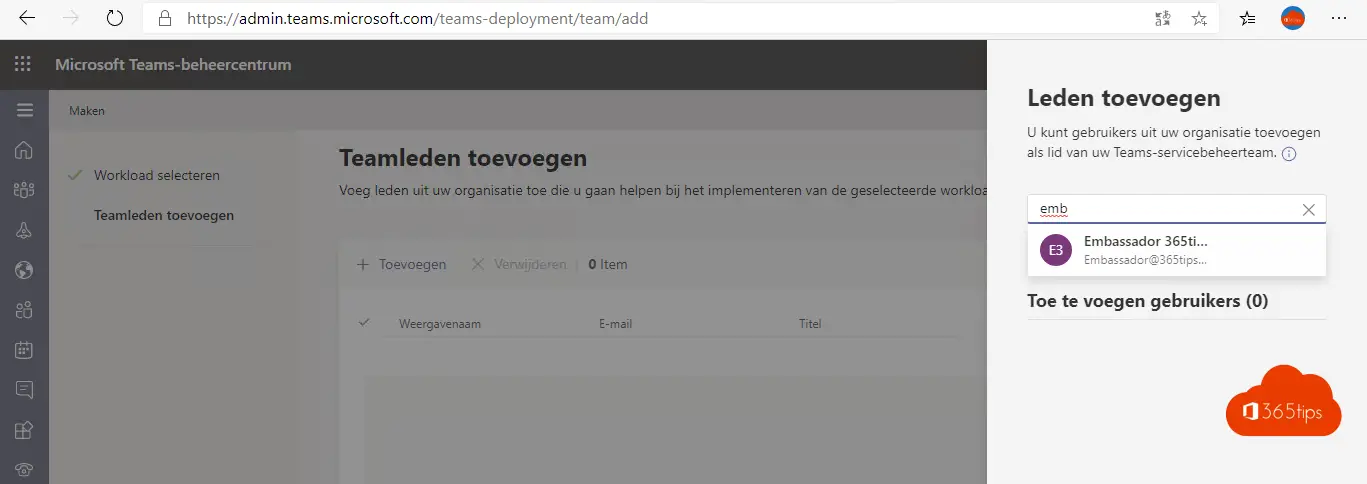Open the Teams management sidebar icon

[24, 190]
